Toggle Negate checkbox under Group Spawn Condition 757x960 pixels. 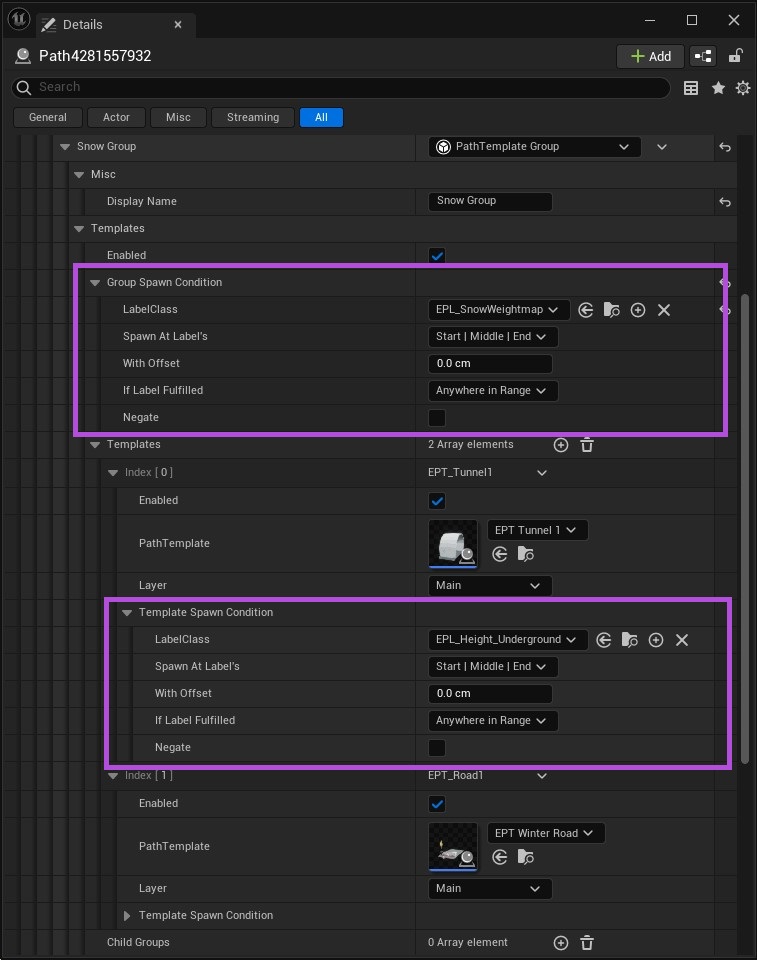tap(437, 418)
